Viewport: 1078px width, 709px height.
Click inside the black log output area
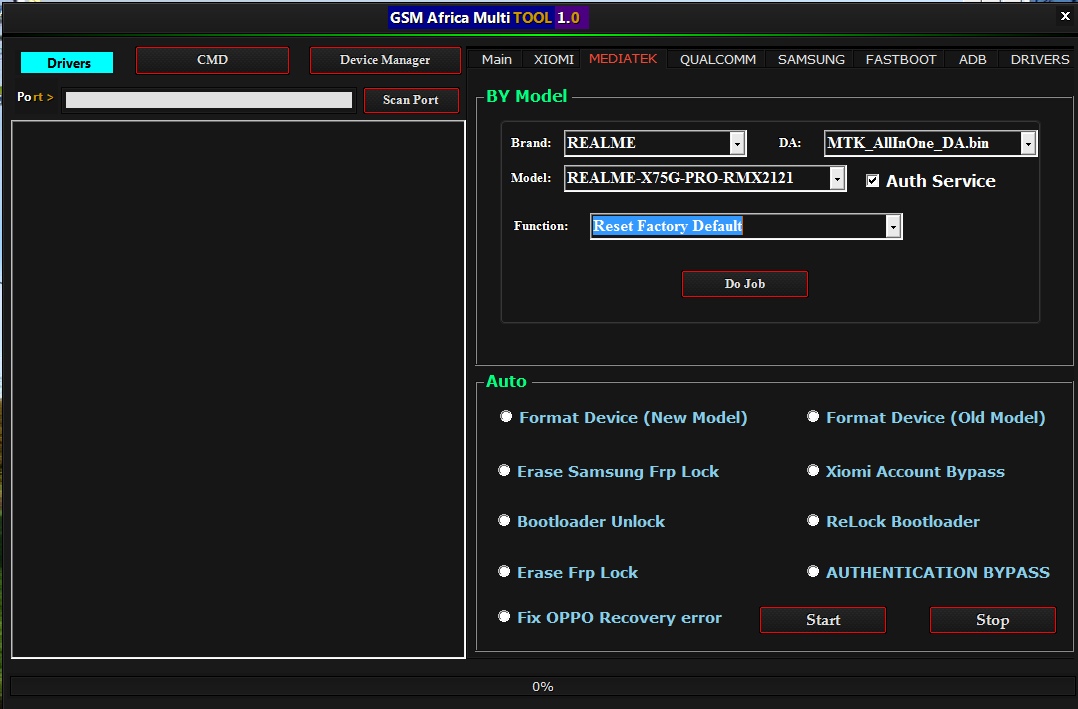239,389
